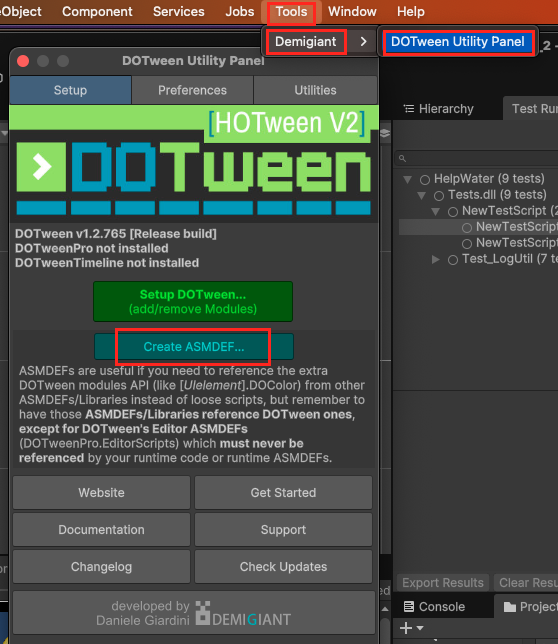Viewport: 558px width, 644px height.
Task: Select the Test Runner tab
Action: point(530,108)
